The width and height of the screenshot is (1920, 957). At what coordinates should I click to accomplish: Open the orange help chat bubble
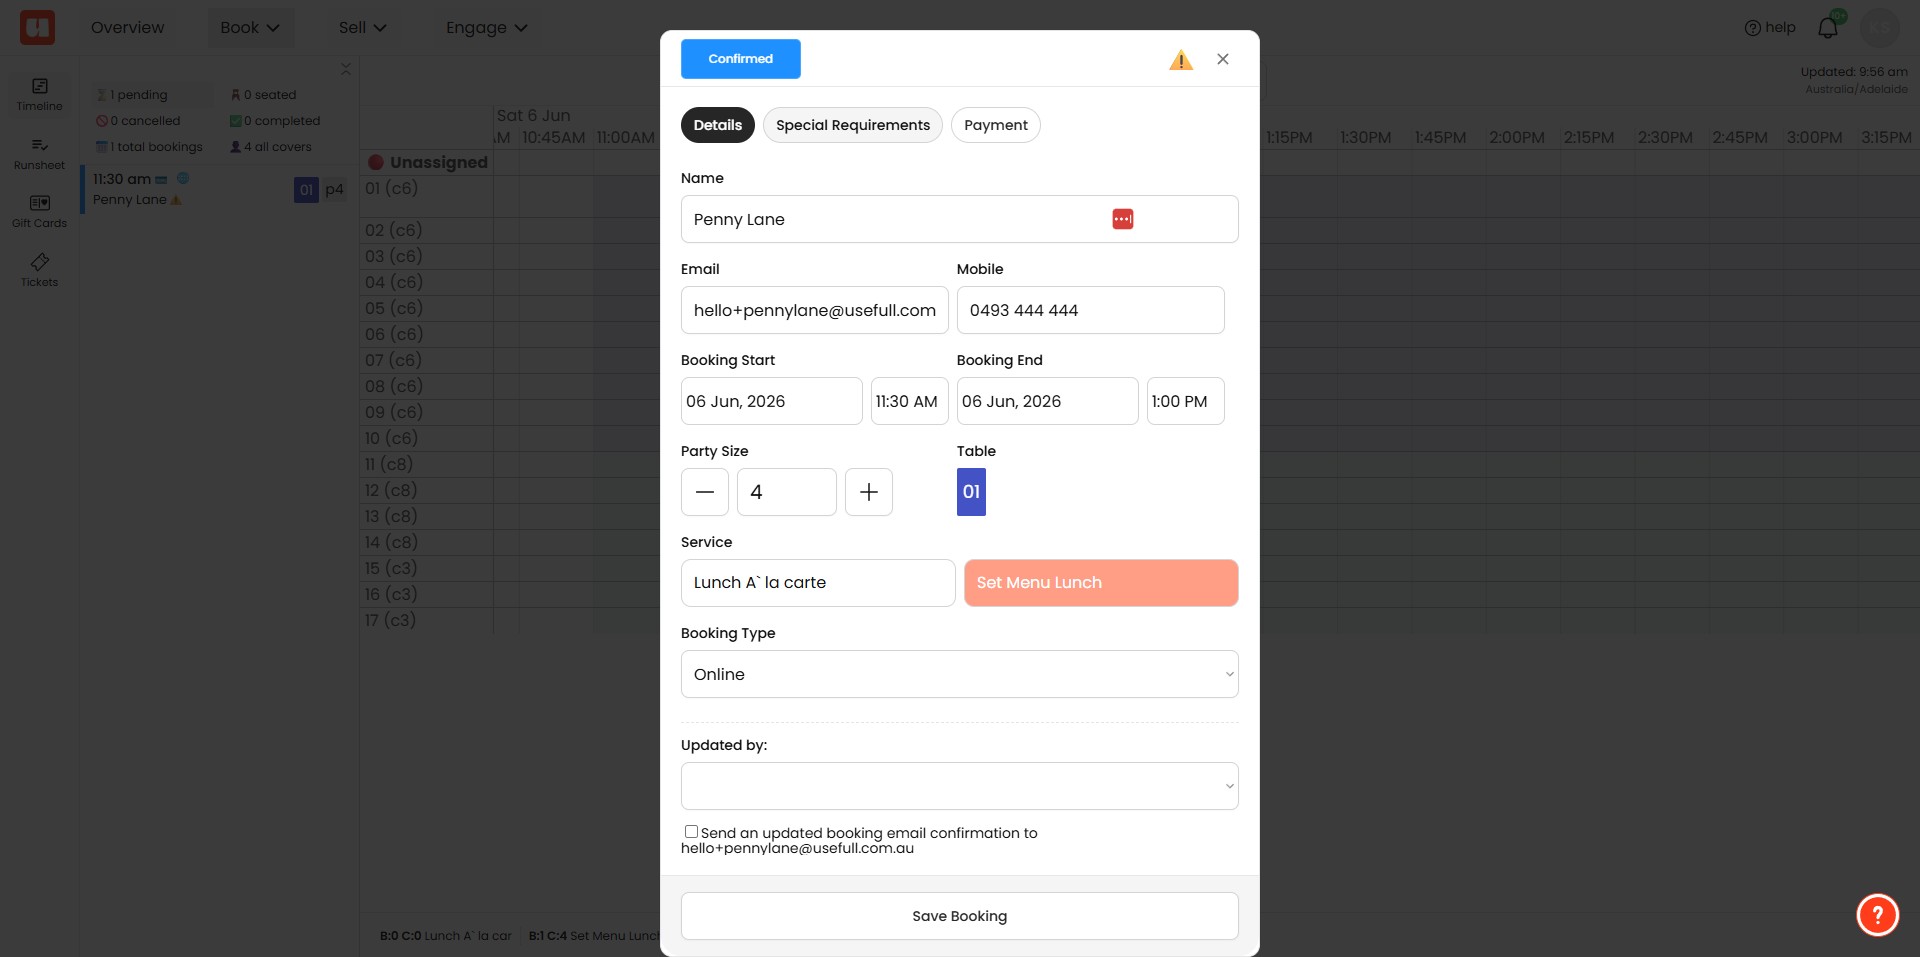pyautogui.click(x=1877, y=914)
